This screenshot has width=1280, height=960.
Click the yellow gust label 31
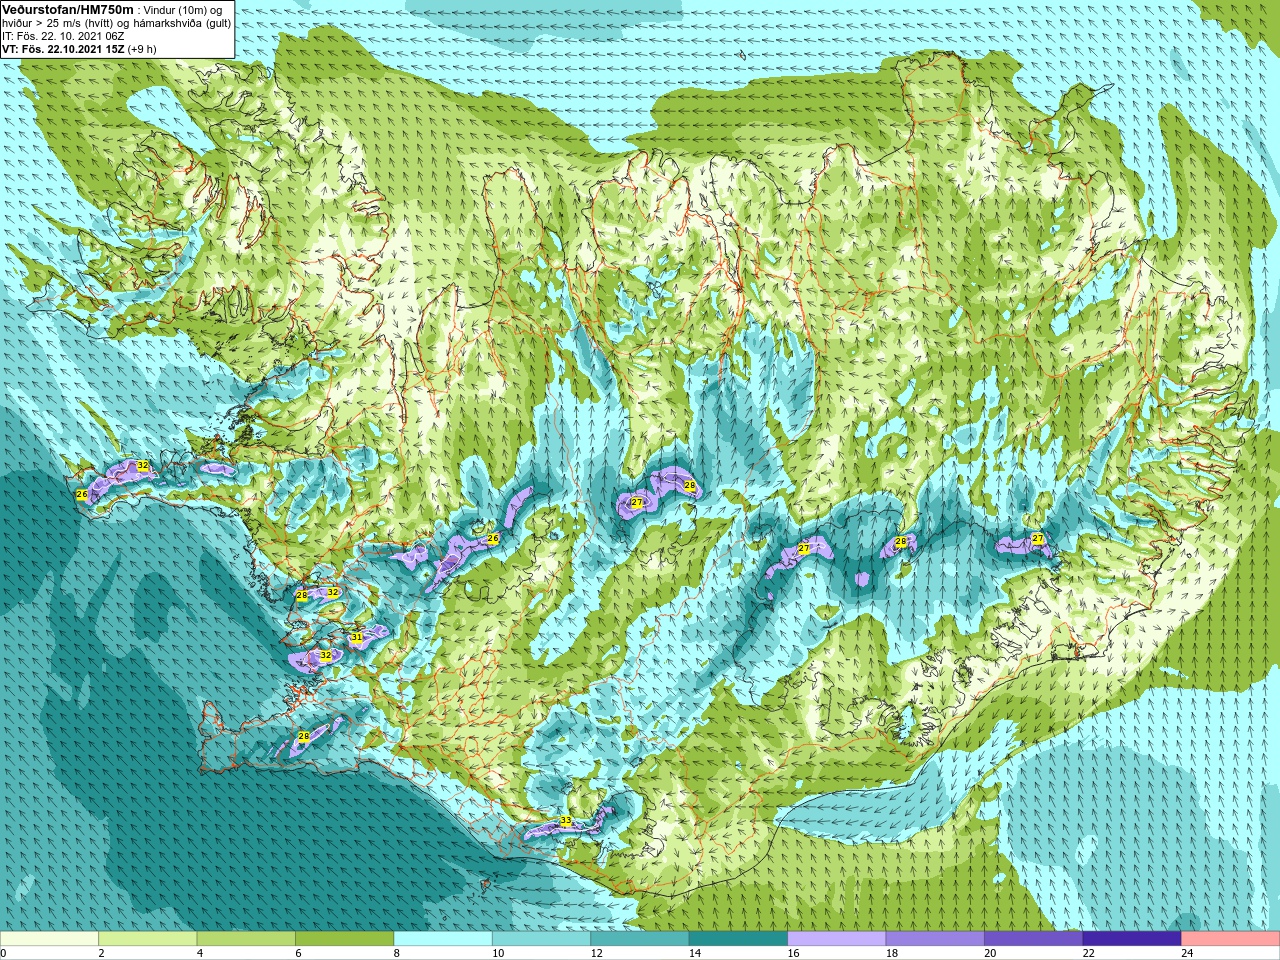356,637
